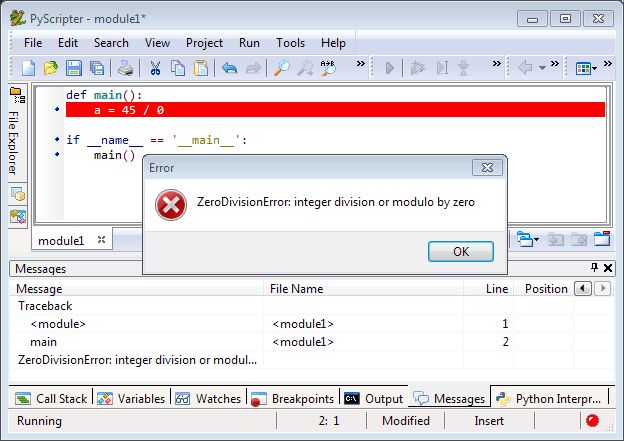The height and width of the screenshot is (441, 624).
Task: Open File menu
Action: [x=33, y=43]
